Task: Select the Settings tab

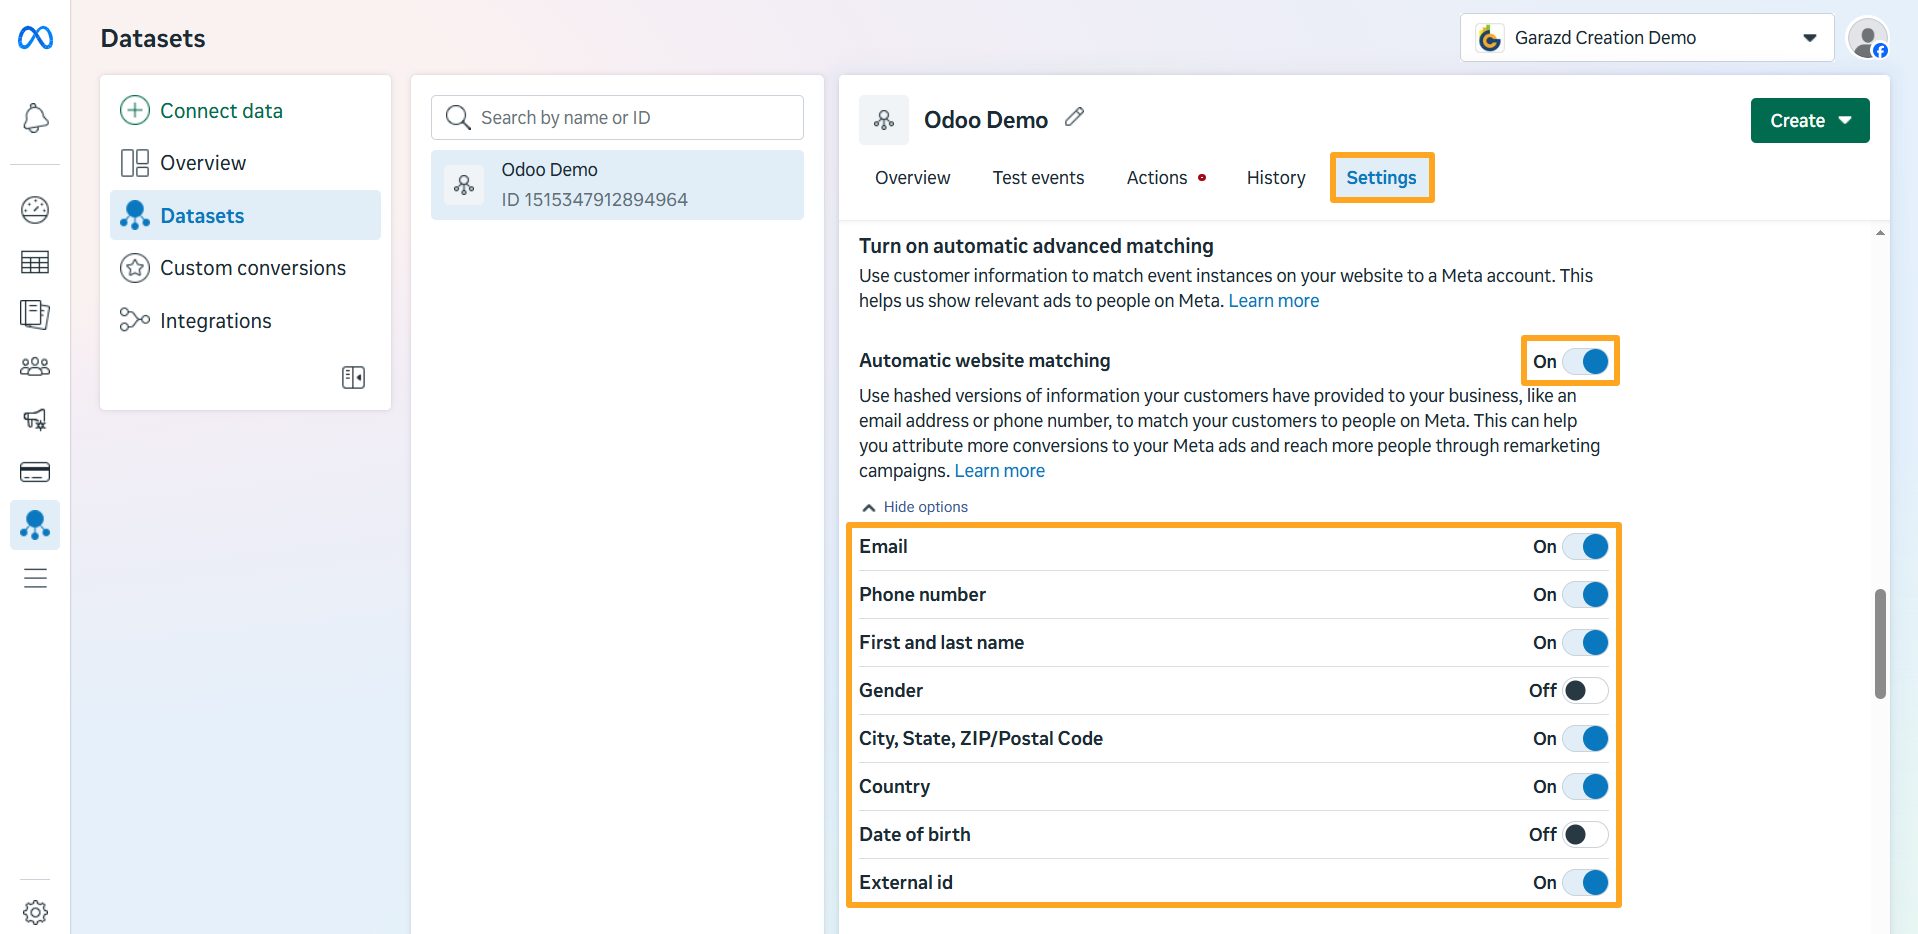Action: click(x=1381, y=178)
